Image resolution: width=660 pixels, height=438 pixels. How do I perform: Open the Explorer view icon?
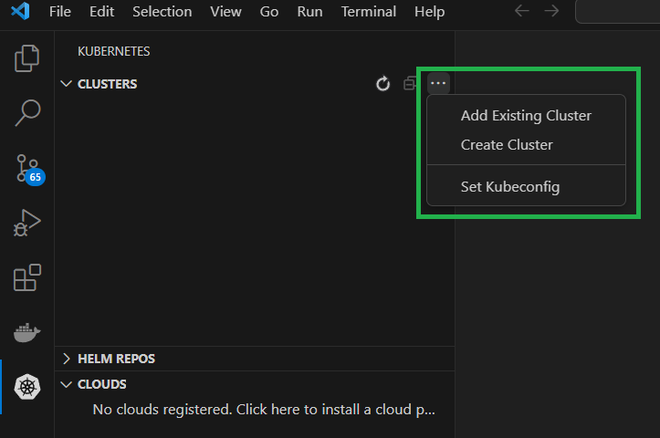[27, 58]
